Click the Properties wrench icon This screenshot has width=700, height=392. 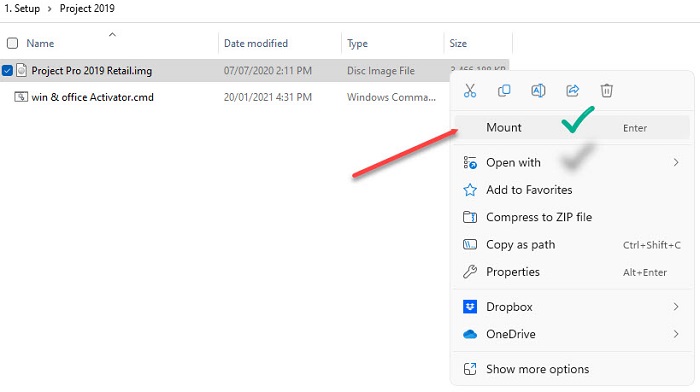click(470, 272)
